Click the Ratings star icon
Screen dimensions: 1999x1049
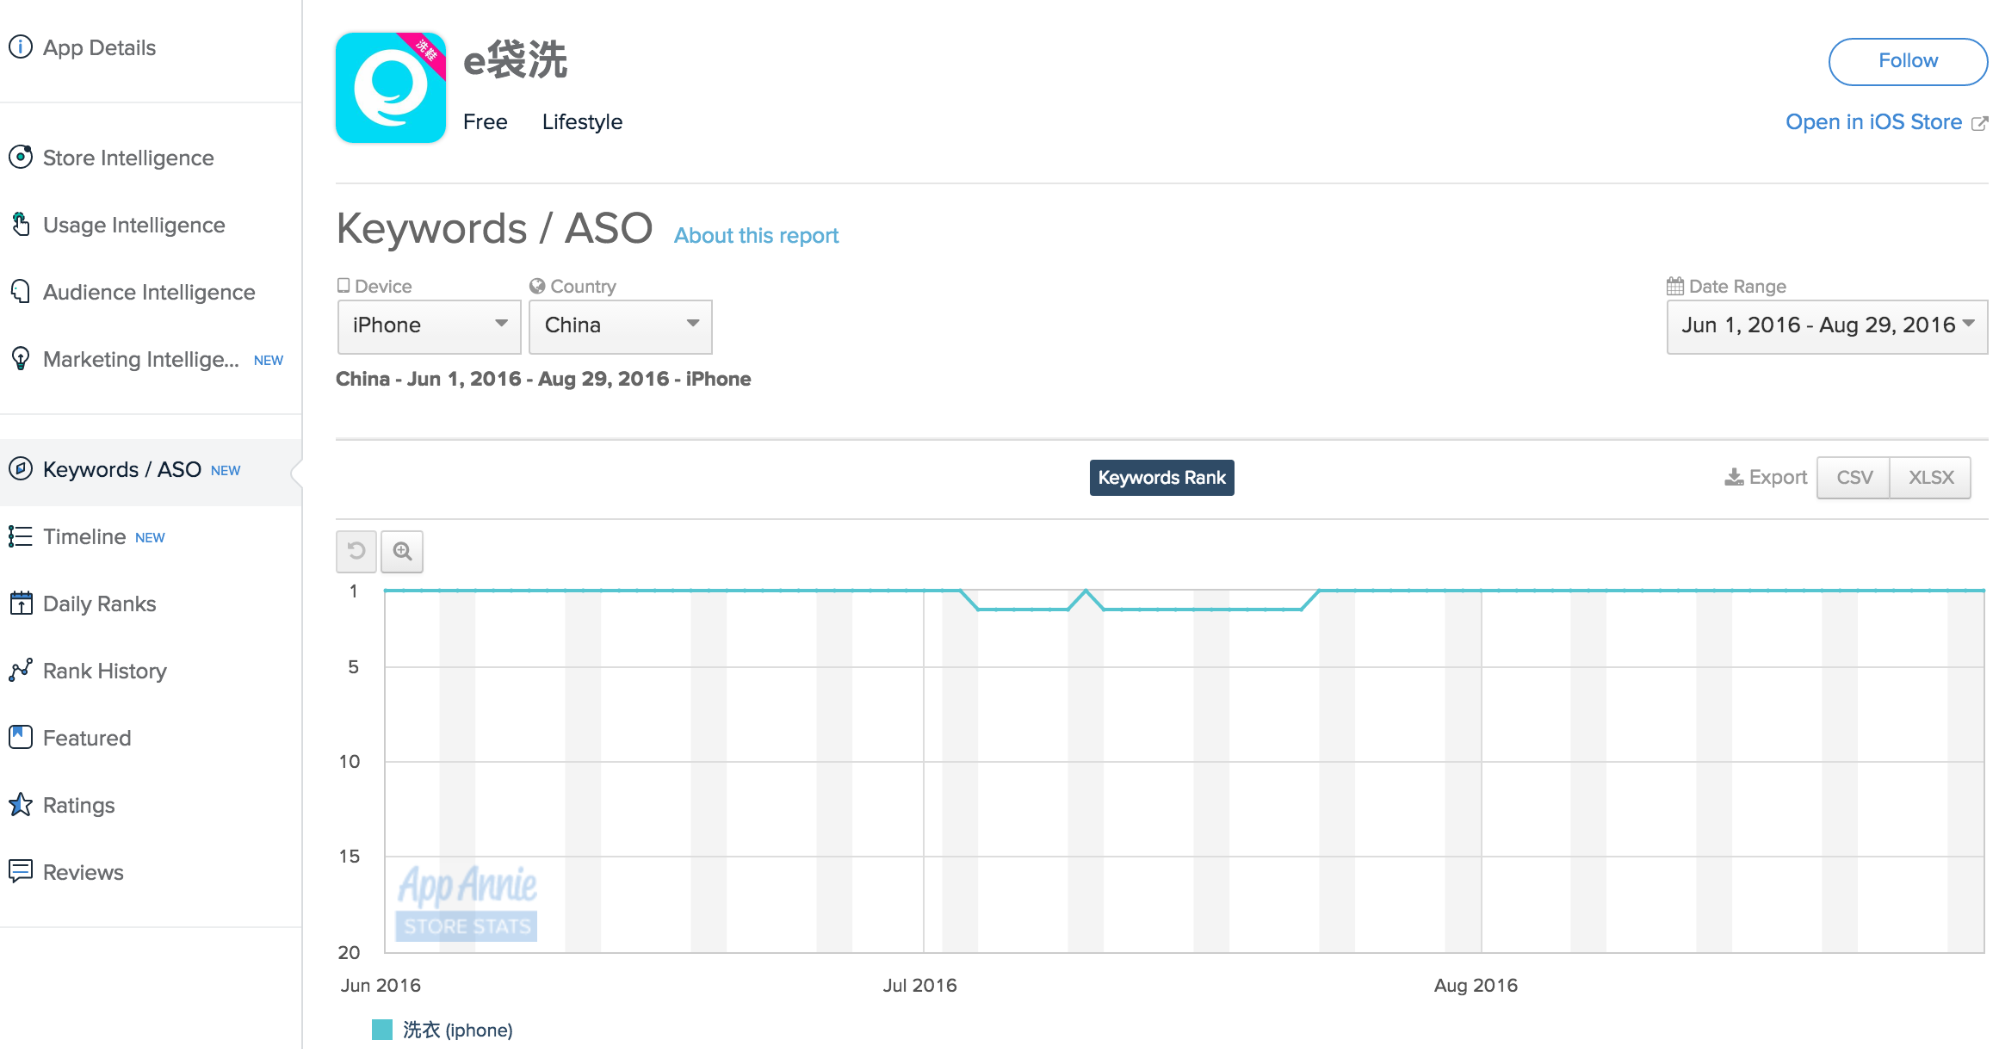click(20, 804)
